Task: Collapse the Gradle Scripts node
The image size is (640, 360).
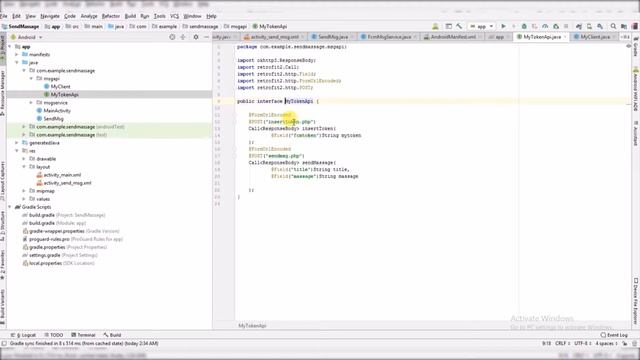Action: click(x=10, y=207)
